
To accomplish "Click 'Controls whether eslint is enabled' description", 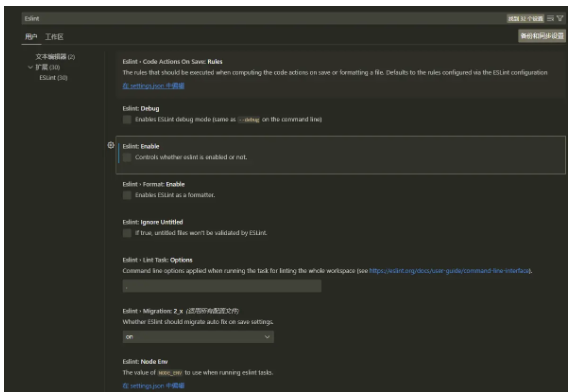I will tap(191, 158).
